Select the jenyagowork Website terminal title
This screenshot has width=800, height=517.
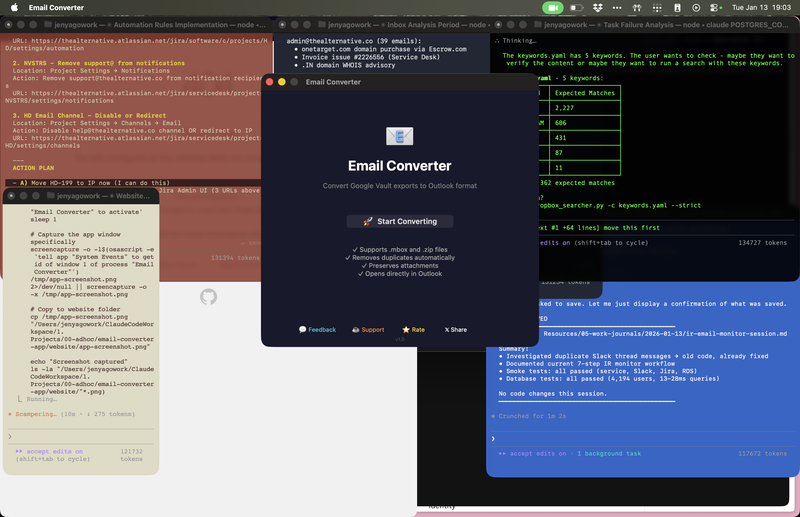coord(103,195)
